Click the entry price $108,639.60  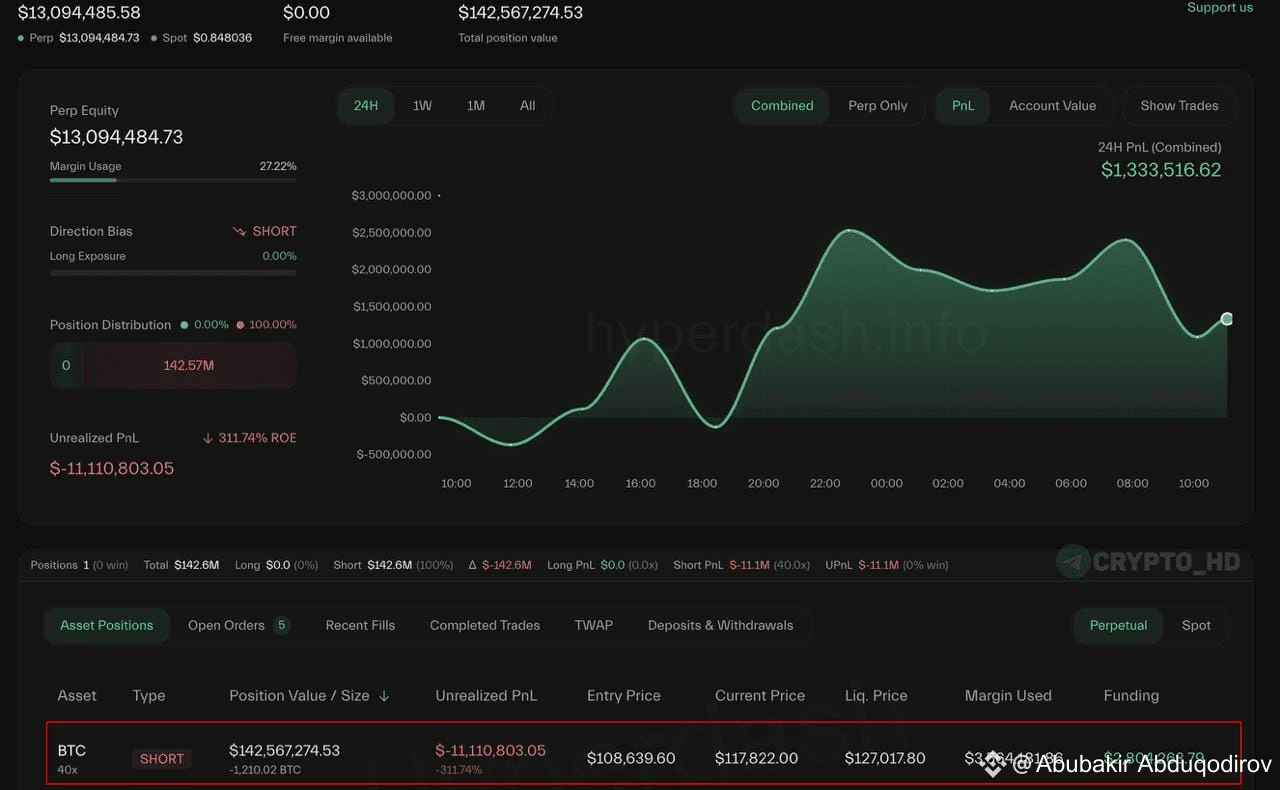click(x=631, y=758)
